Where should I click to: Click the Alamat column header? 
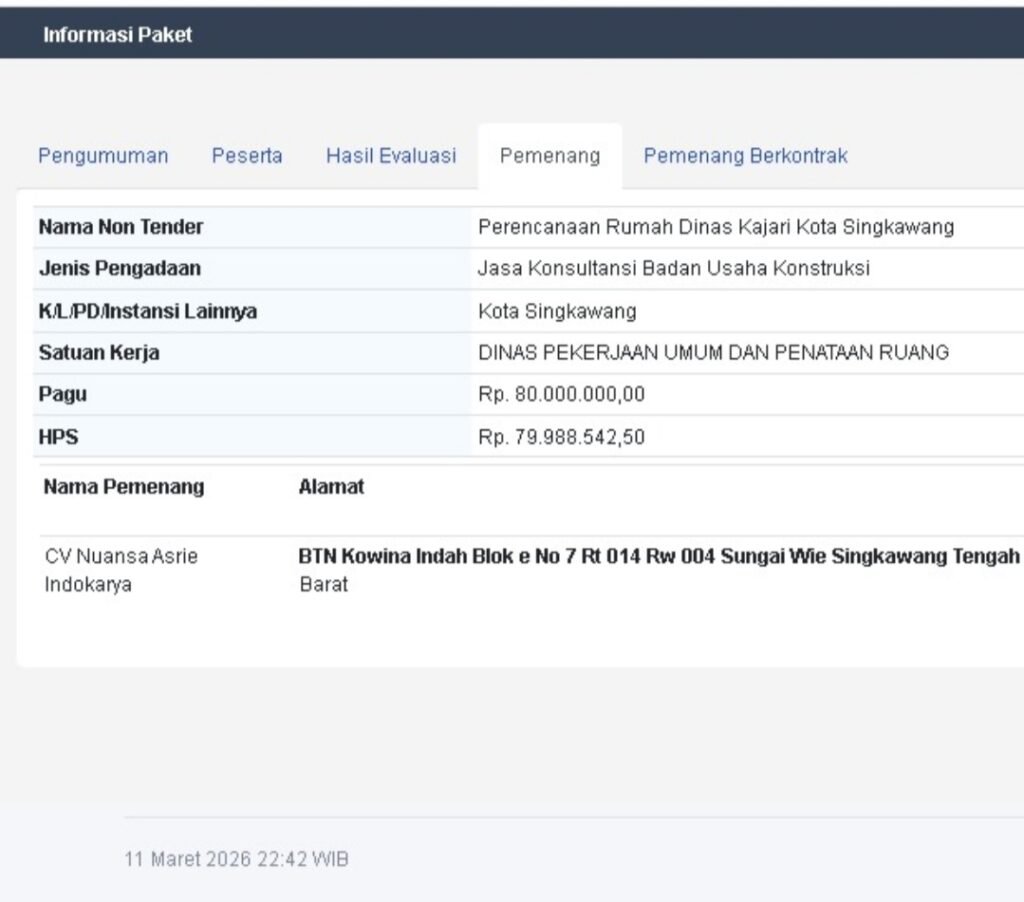(331, 487)
